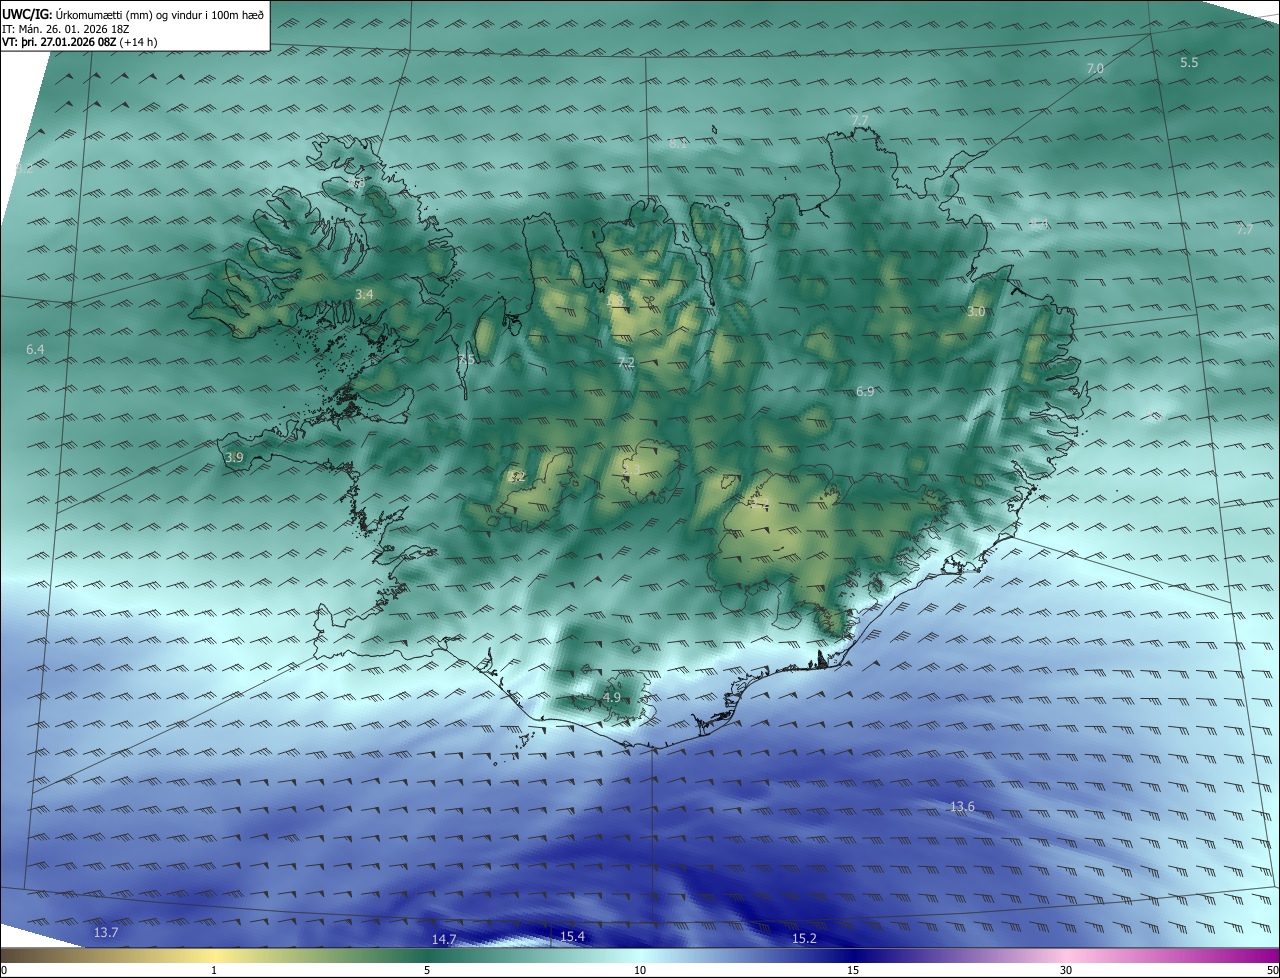The image size is (1280, 978).
Task: Click the colorbar tick label 0
Action: pyautogui.click(x=4, y=970)
